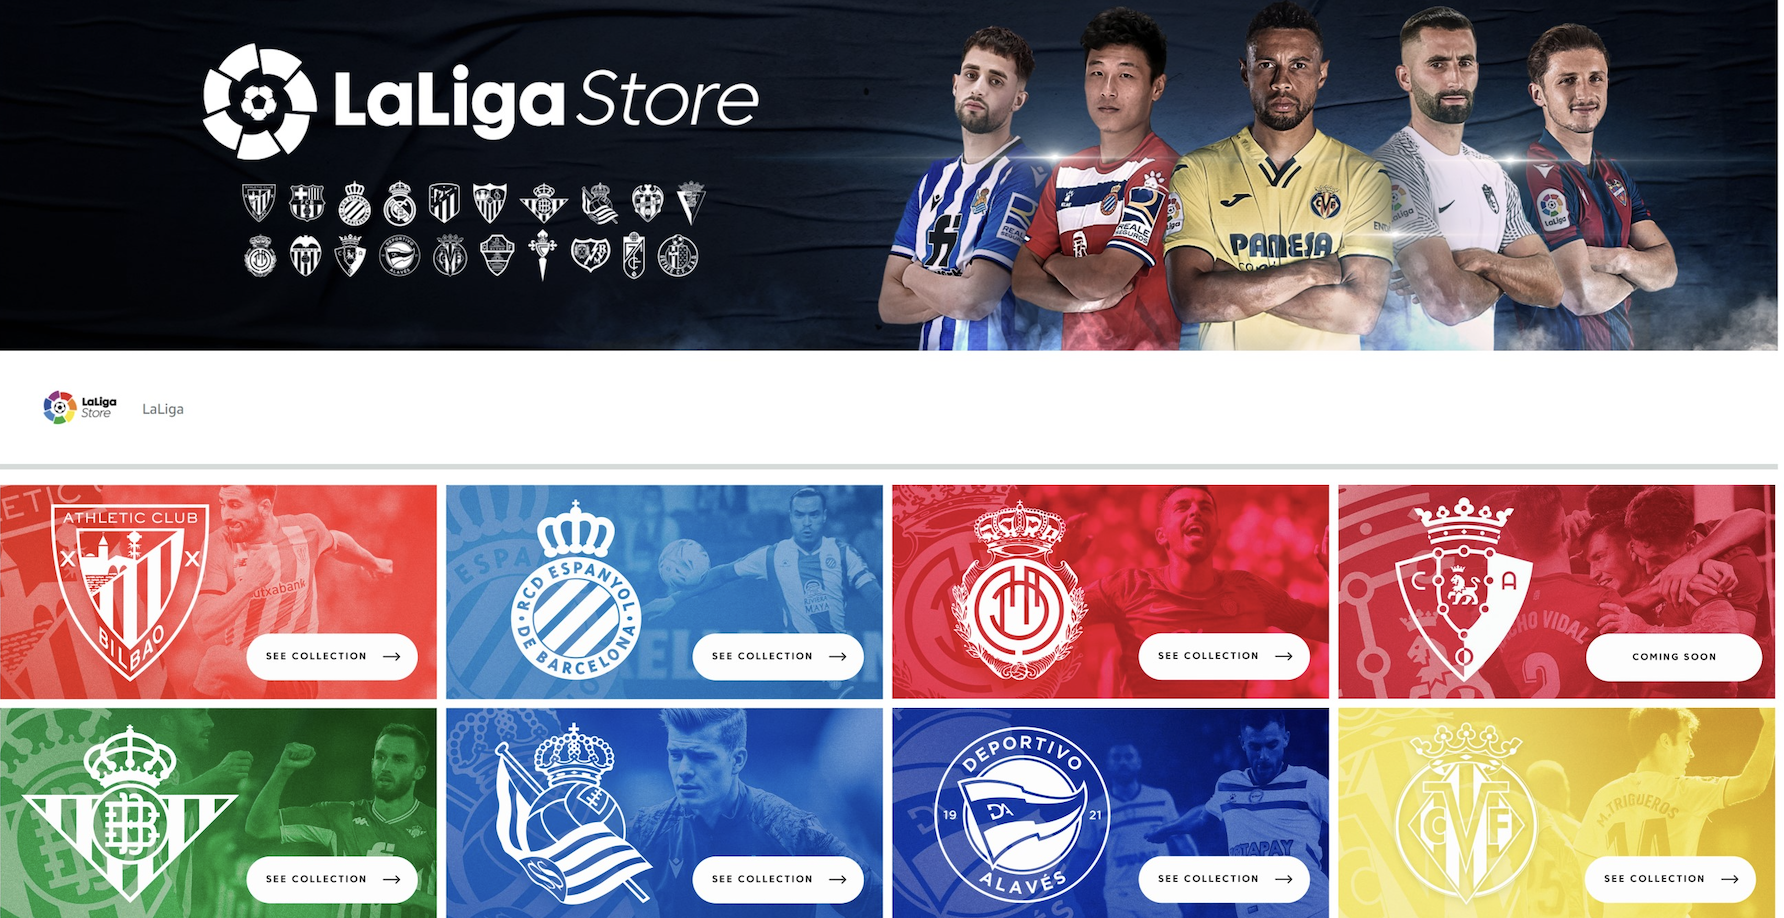Open Villarreal's See Collection button
The width and height of the screenshot is (1784, 918).
coord(1670,879)
